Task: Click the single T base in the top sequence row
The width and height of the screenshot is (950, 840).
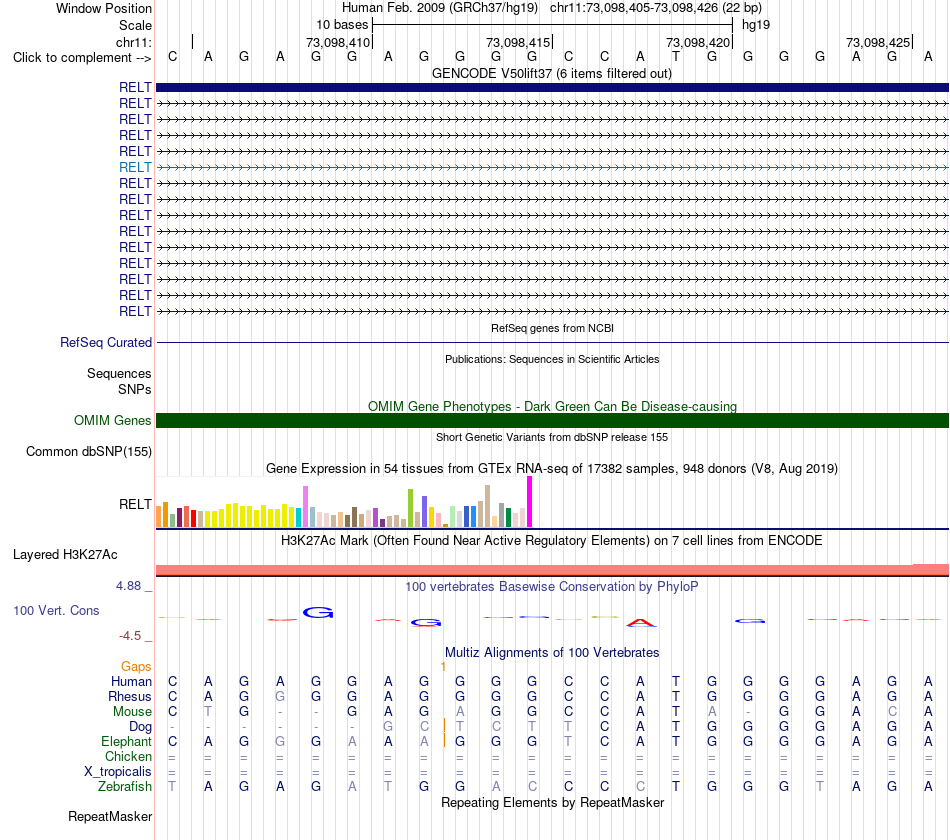Action: (x=676, y=56)
